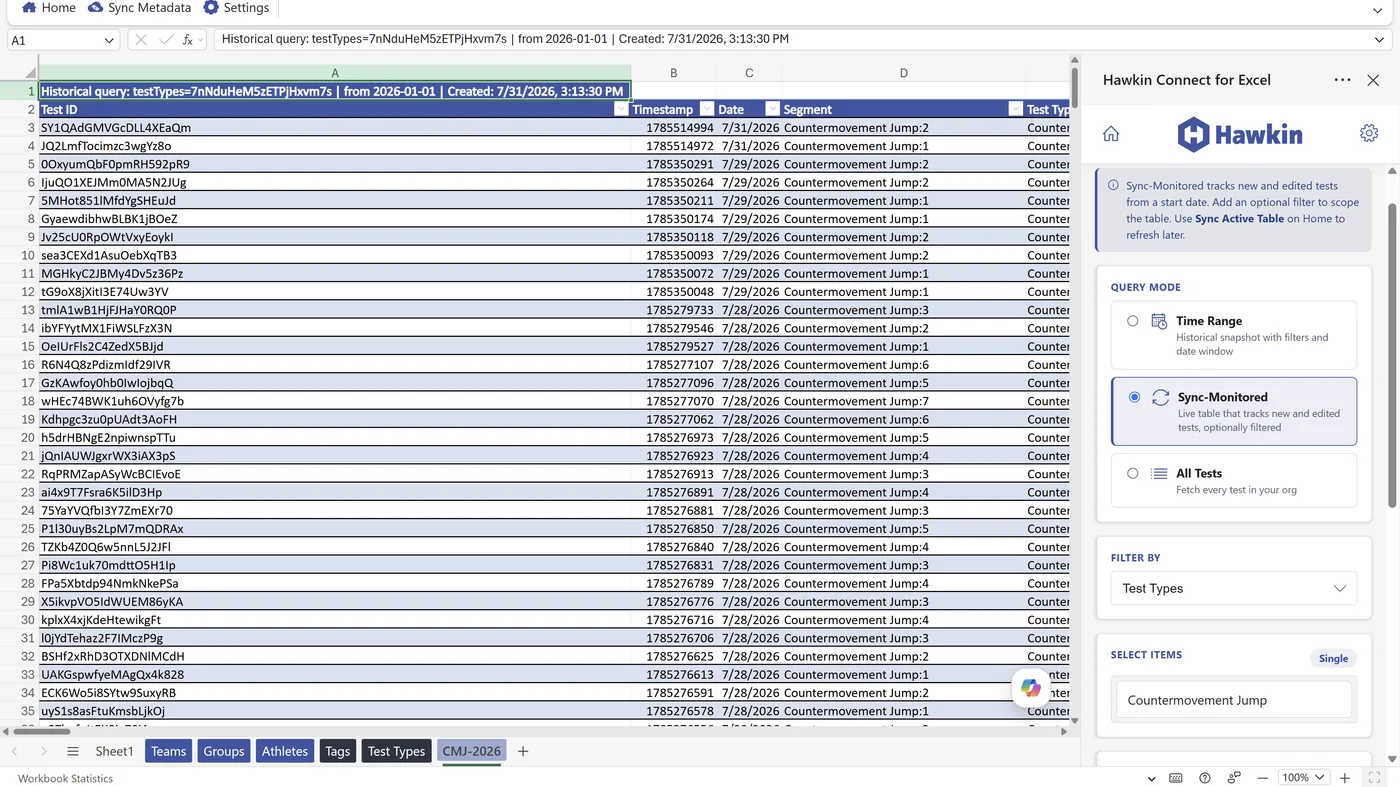Select column D header

(903, 73)
